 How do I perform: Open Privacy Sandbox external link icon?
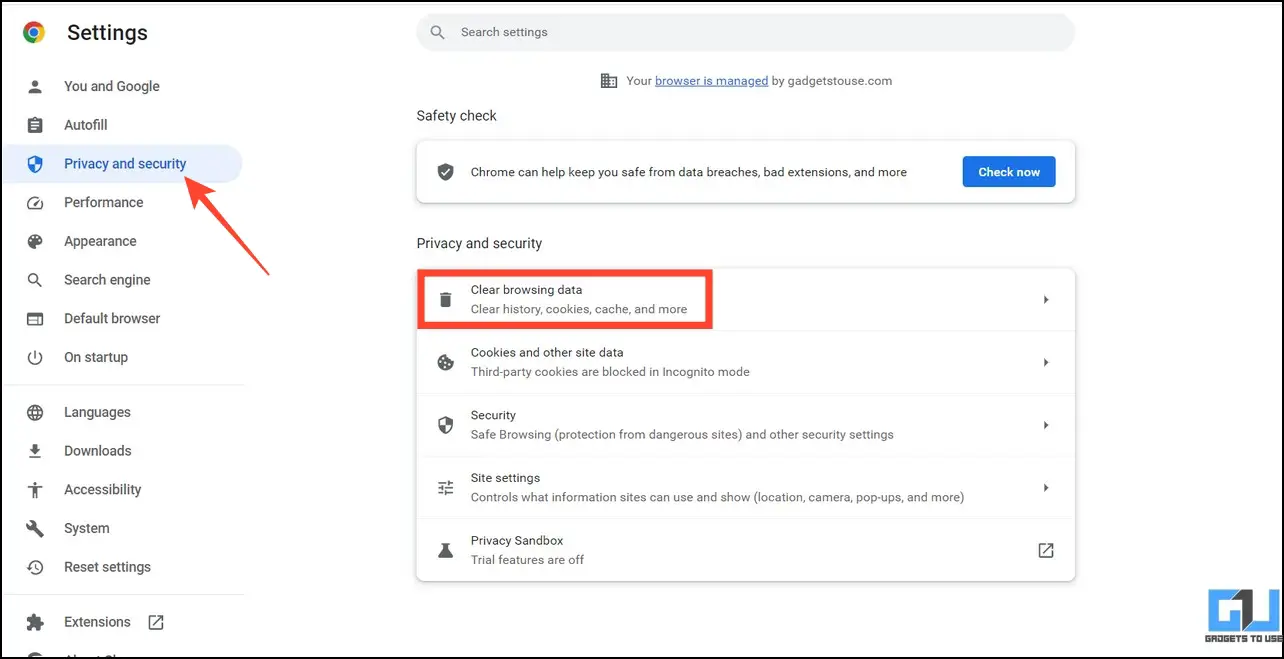pos(1046,550)
